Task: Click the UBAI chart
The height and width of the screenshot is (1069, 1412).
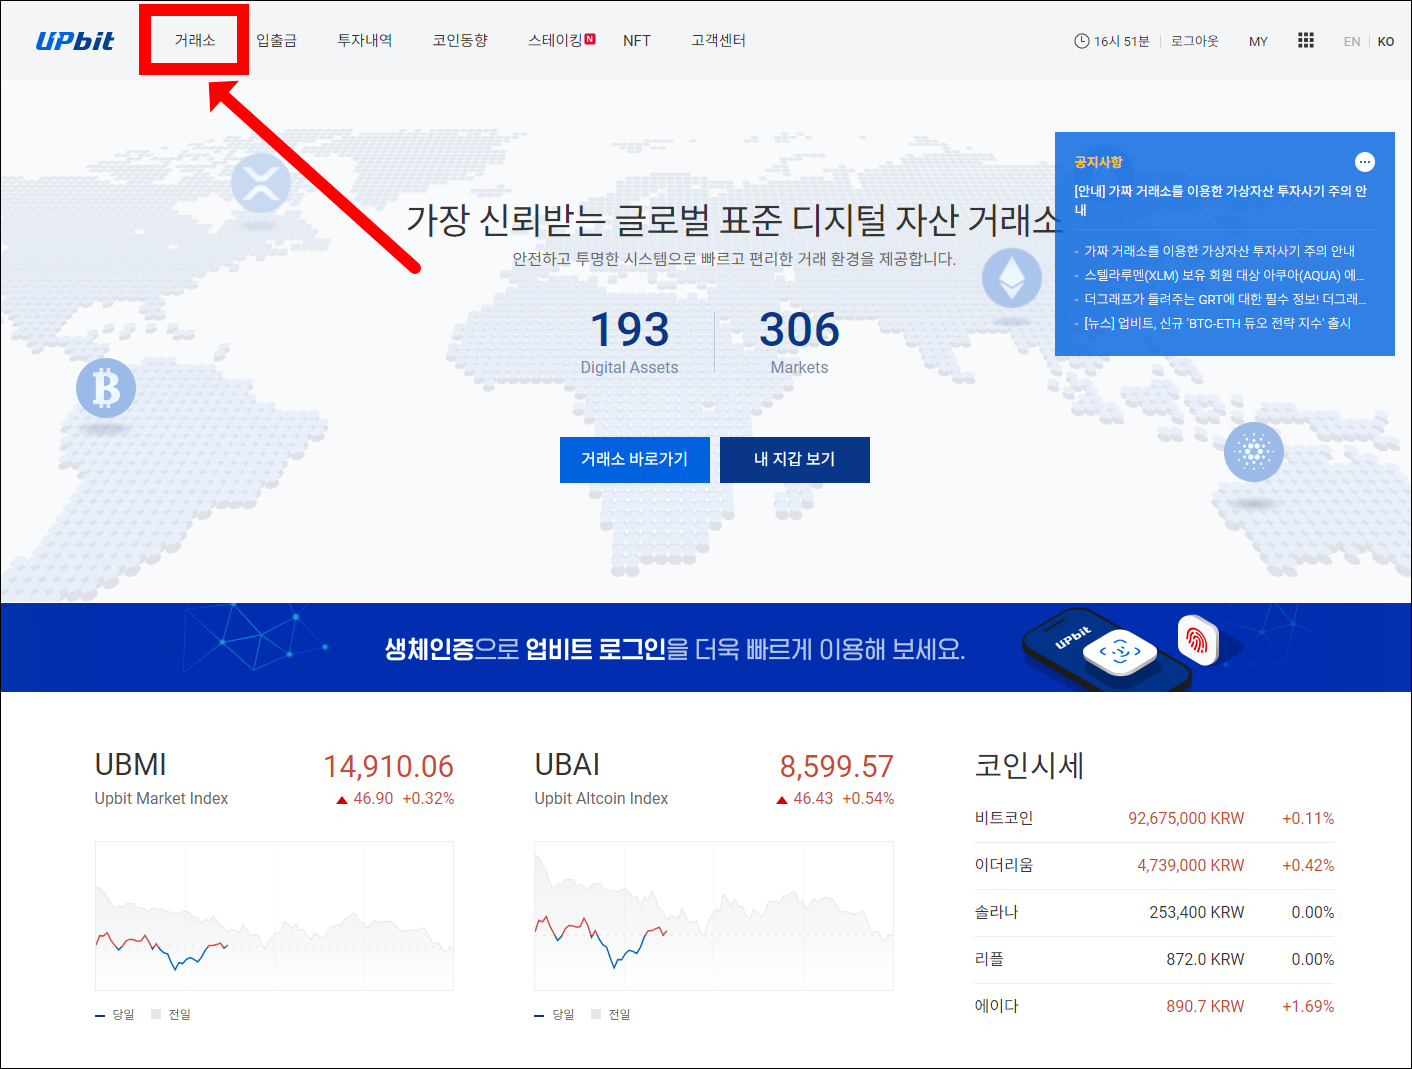Action: pos(714,916)
